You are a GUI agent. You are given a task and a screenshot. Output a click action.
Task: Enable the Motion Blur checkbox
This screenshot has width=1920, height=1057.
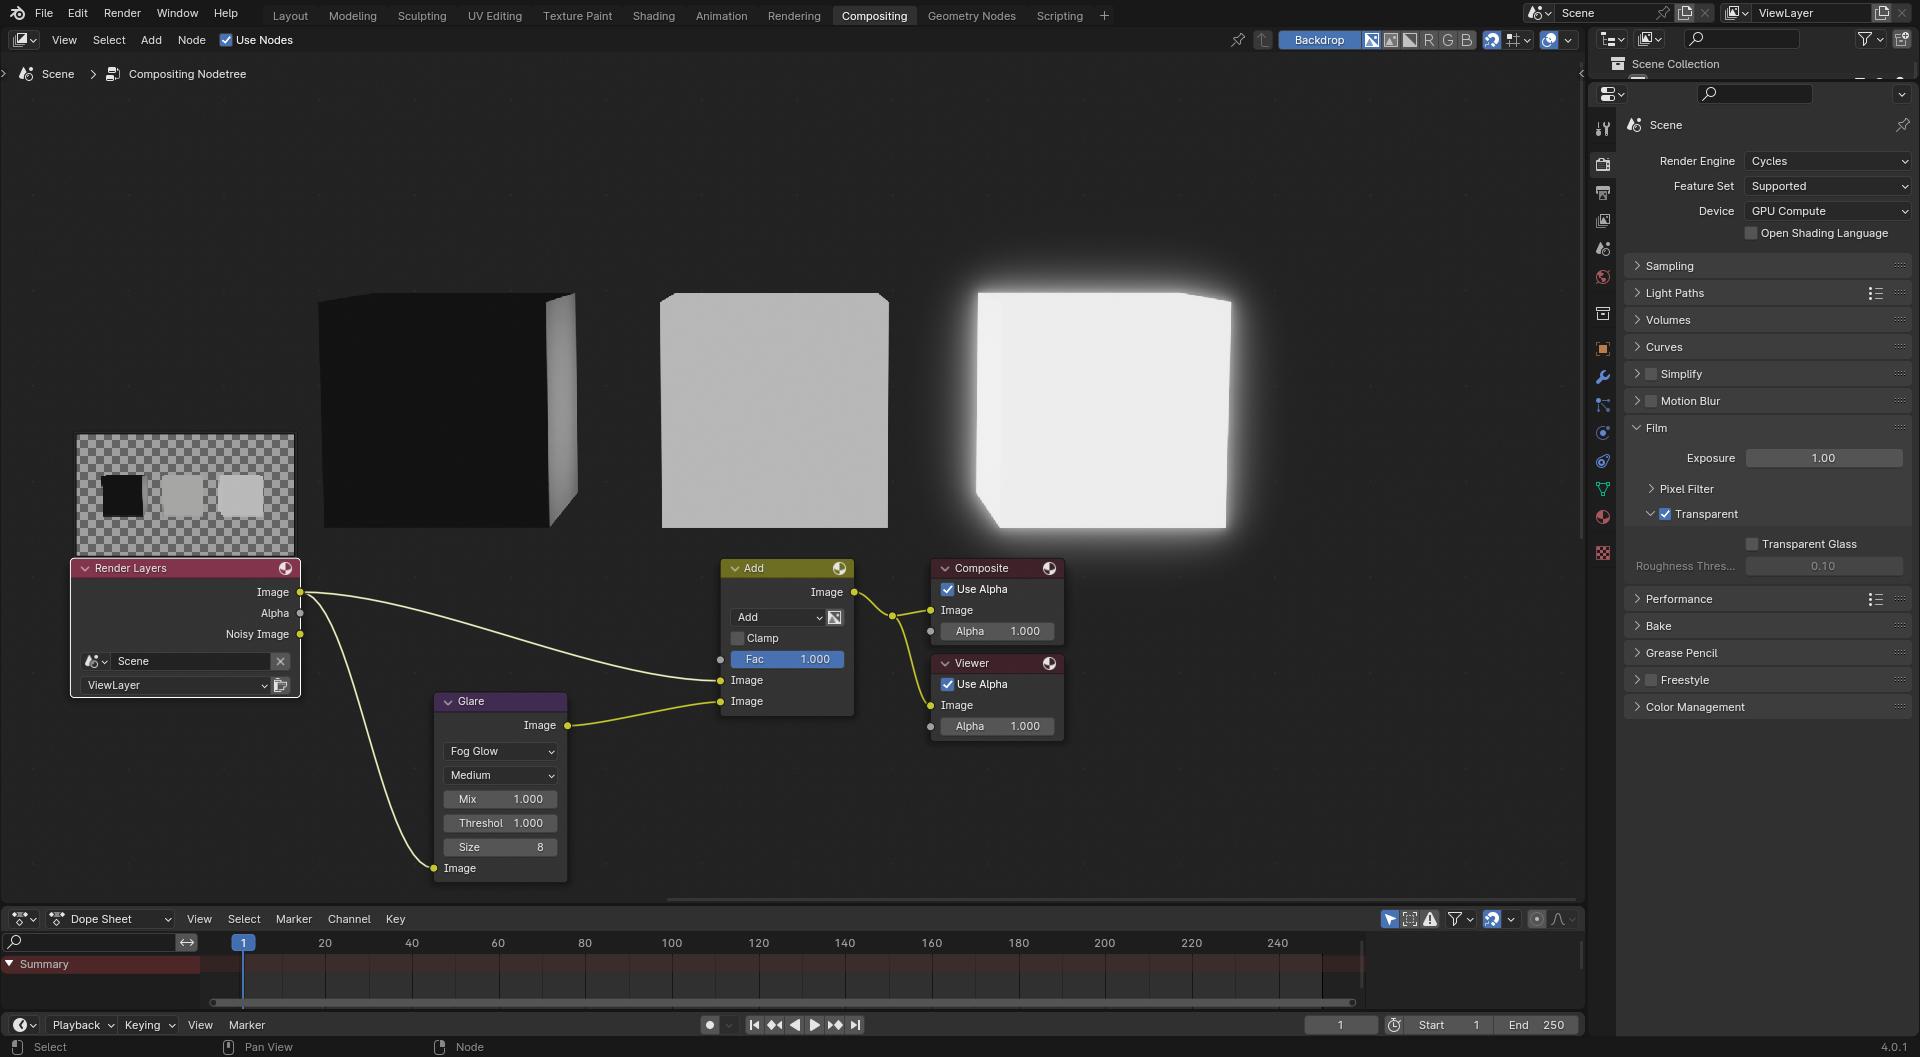click(1651, 401)
